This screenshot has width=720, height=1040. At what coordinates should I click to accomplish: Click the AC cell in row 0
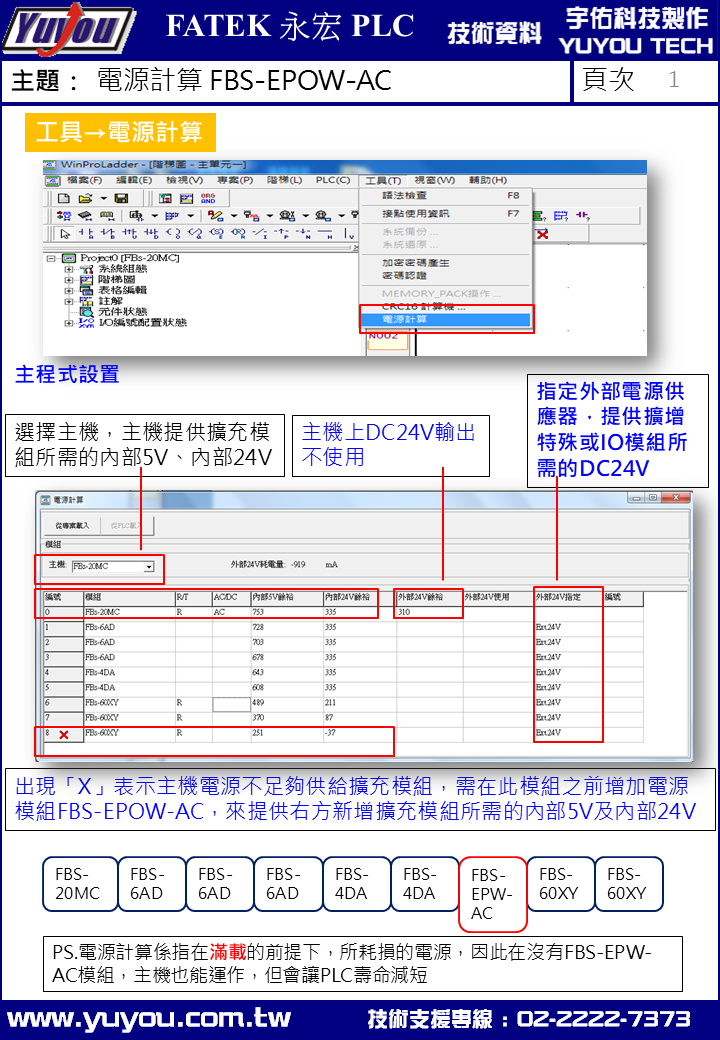tap(231, 612)
